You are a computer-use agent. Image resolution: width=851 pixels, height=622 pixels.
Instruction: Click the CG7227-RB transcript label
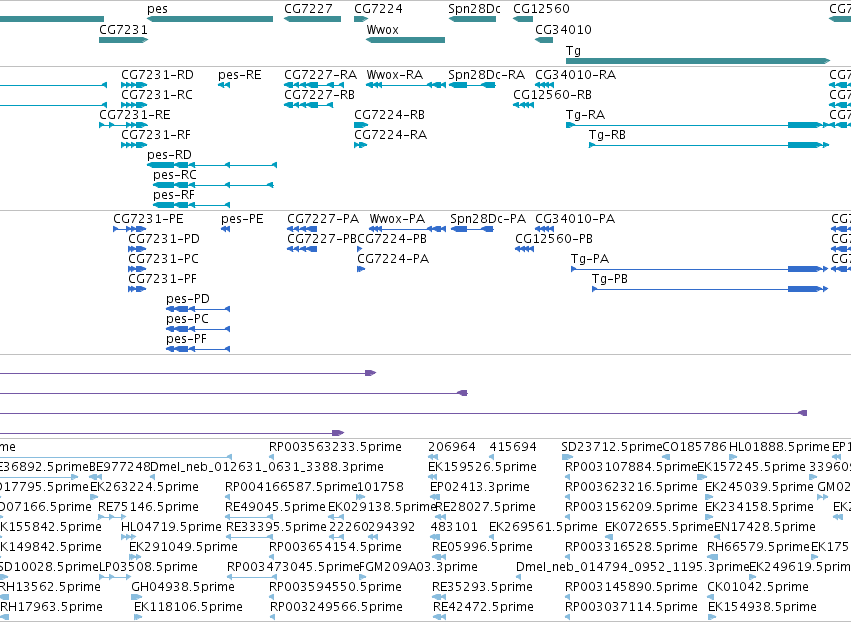[320, 94]
